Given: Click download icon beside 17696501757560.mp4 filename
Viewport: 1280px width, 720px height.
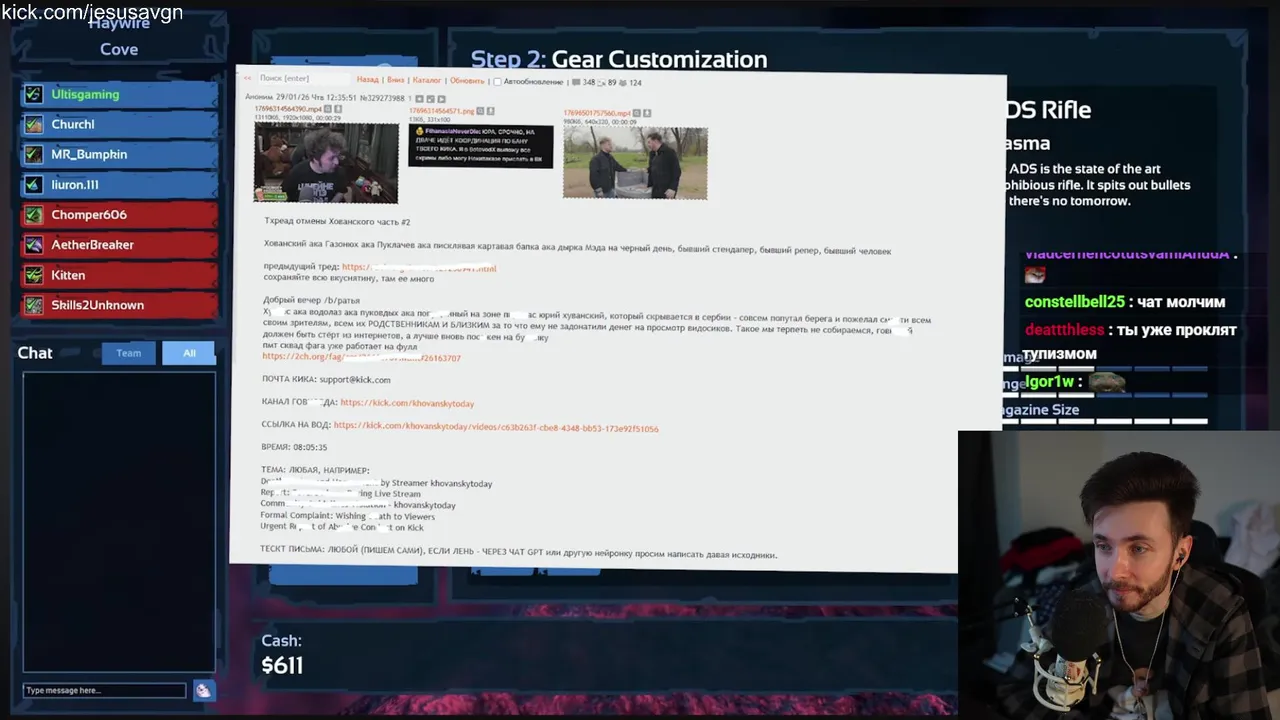Looking at the screenshot, I should (x=647, y=113).
